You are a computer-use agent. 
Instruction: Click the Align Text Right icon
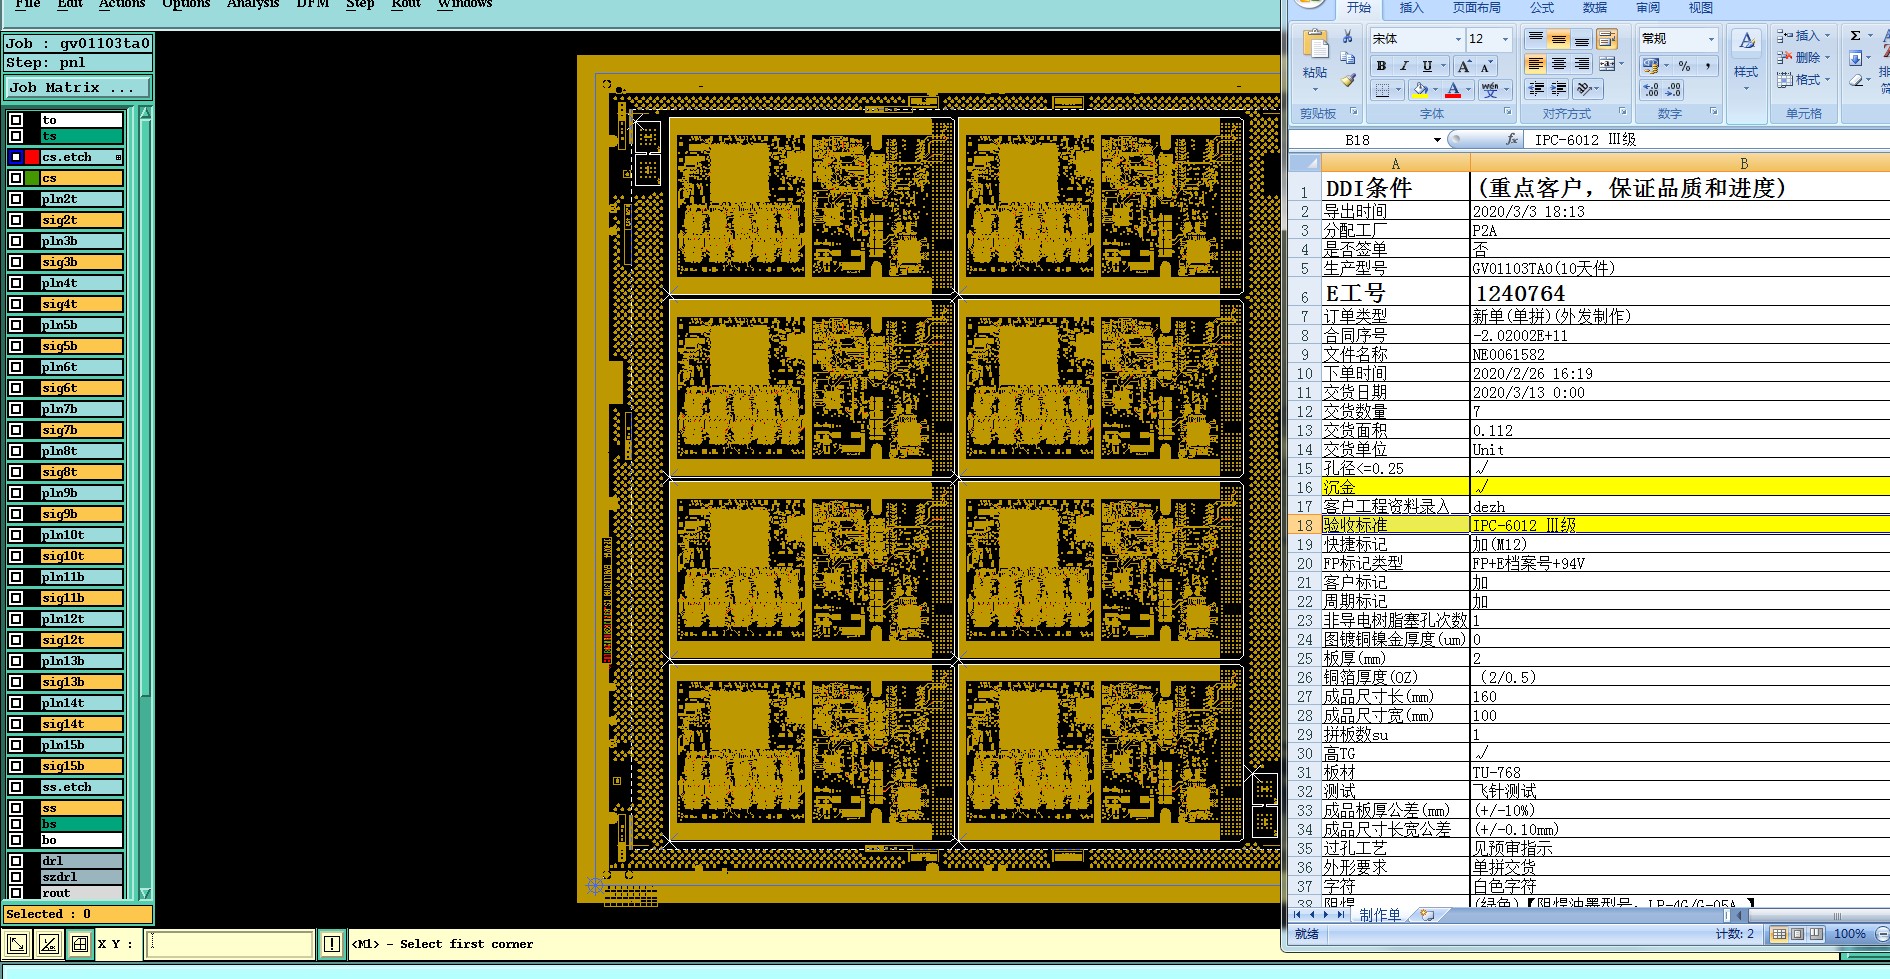1582,64
